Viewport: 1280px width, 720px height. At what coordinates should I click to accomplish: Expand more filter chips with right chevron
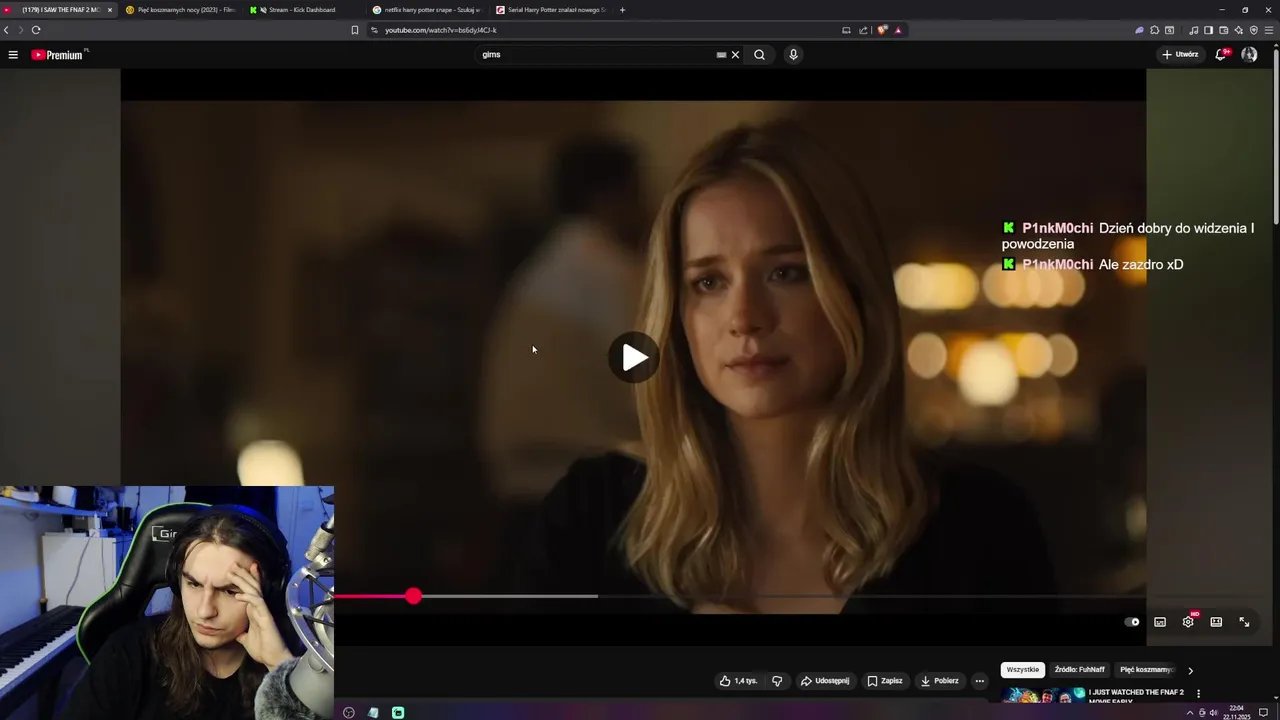tap(1190, 670)
